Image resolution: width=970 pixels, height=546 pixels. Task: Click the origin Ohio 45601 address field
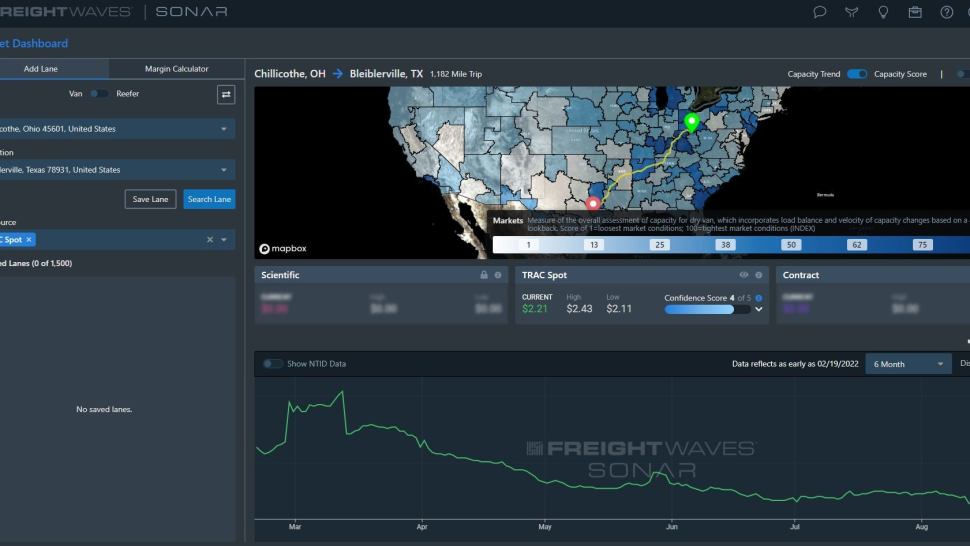(116, 129)
